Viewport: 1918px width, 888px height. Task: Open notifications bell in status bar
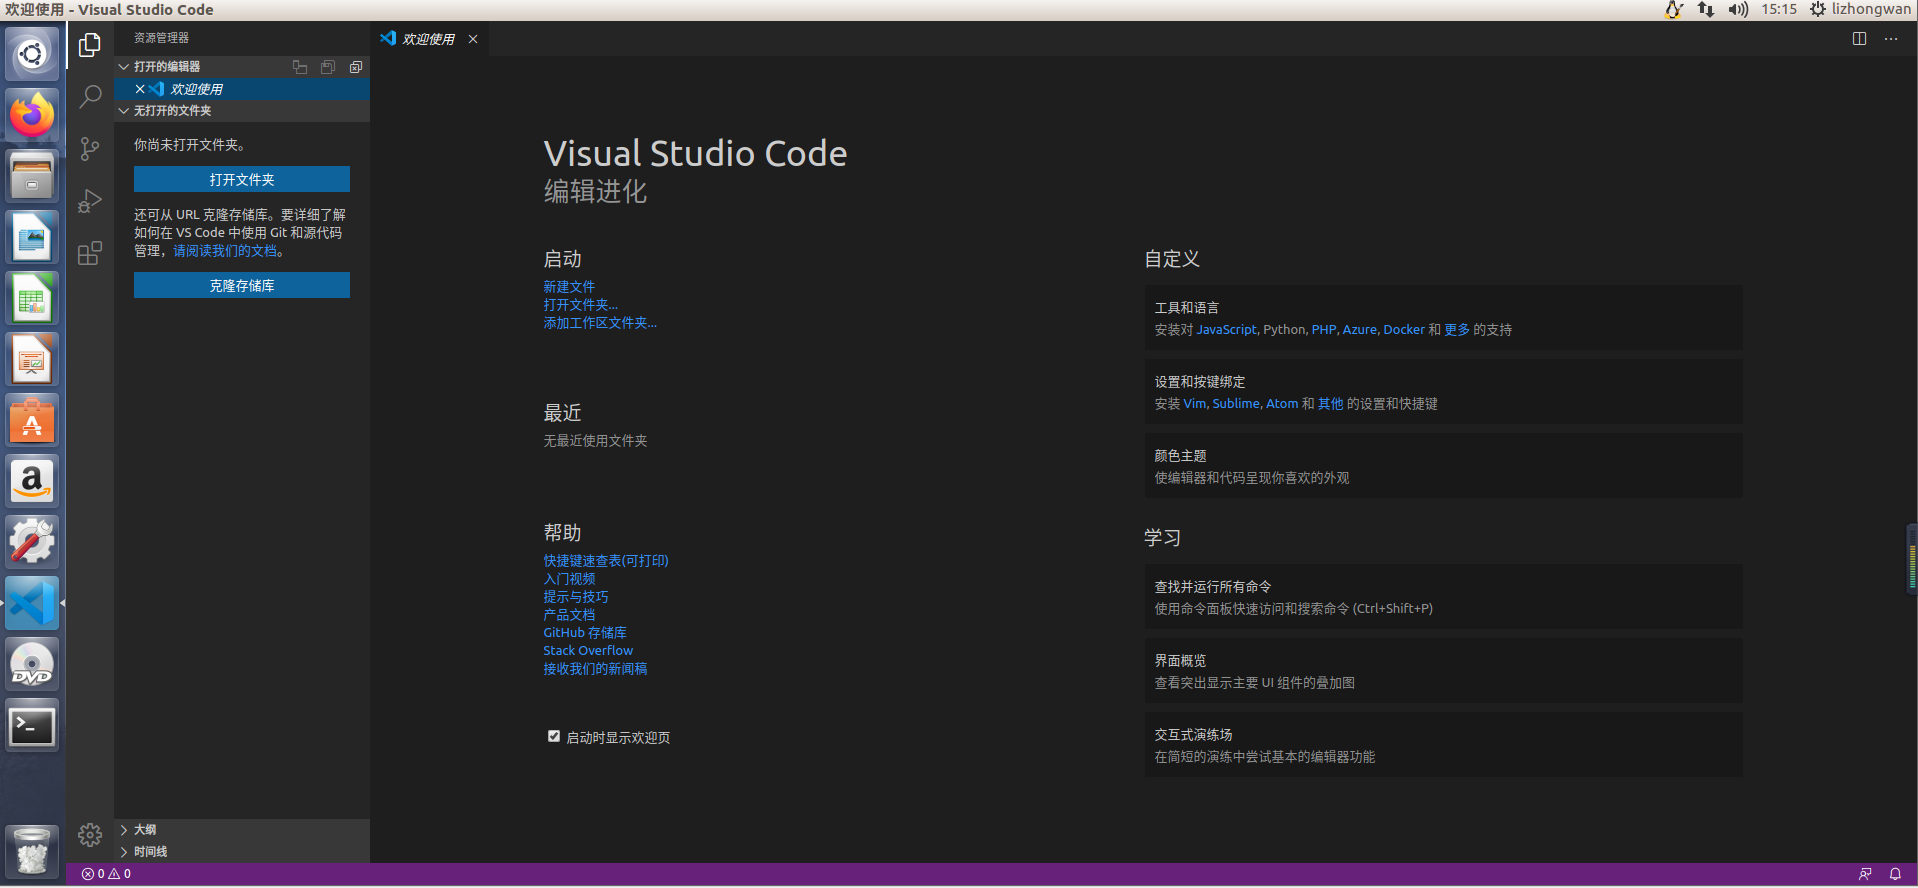1895,874
